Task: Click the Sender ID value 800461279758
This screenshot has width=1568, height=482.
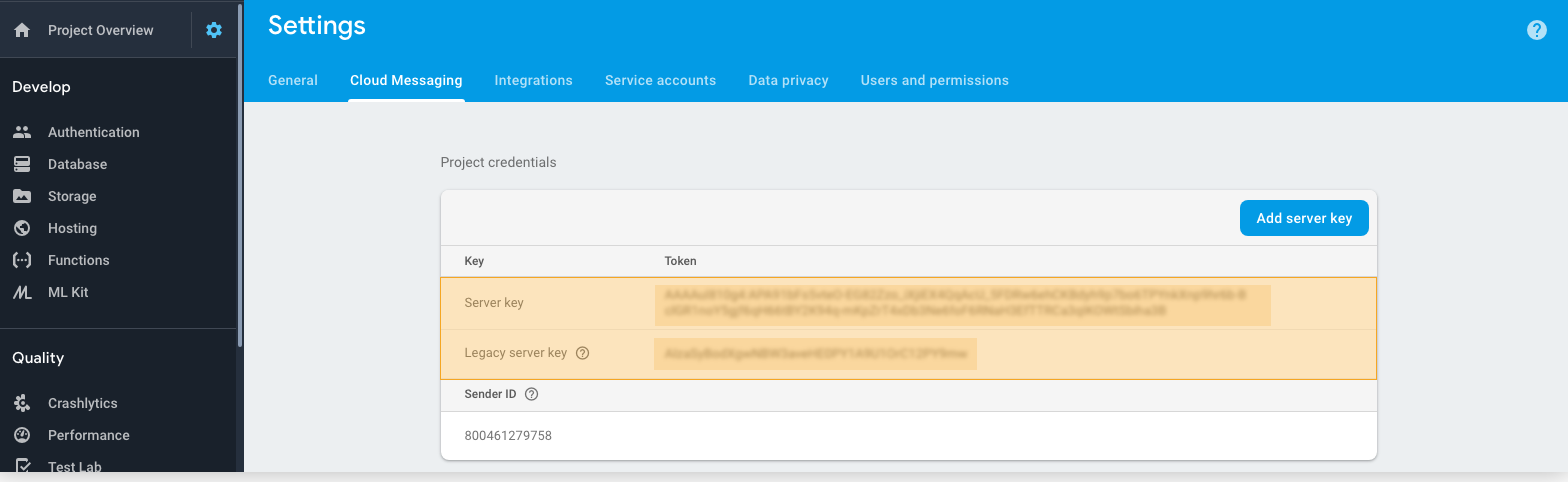Action: [x=508, y=436]
